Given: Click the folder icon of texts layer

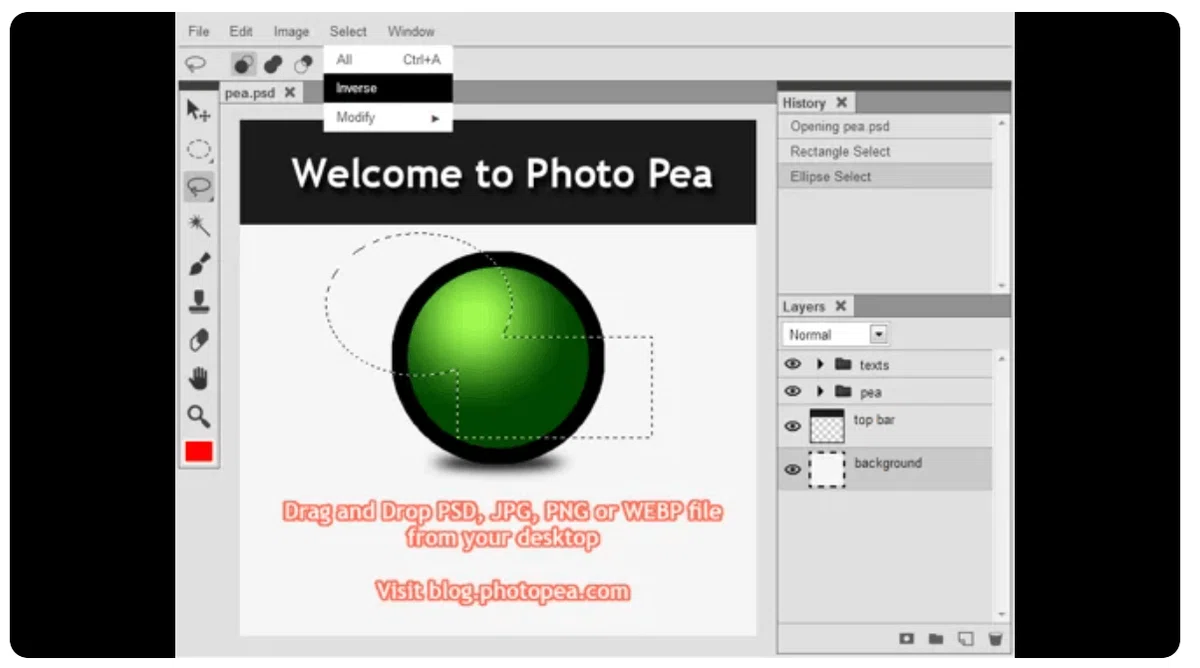Looking at the screenshot, I should coord(843,364).
